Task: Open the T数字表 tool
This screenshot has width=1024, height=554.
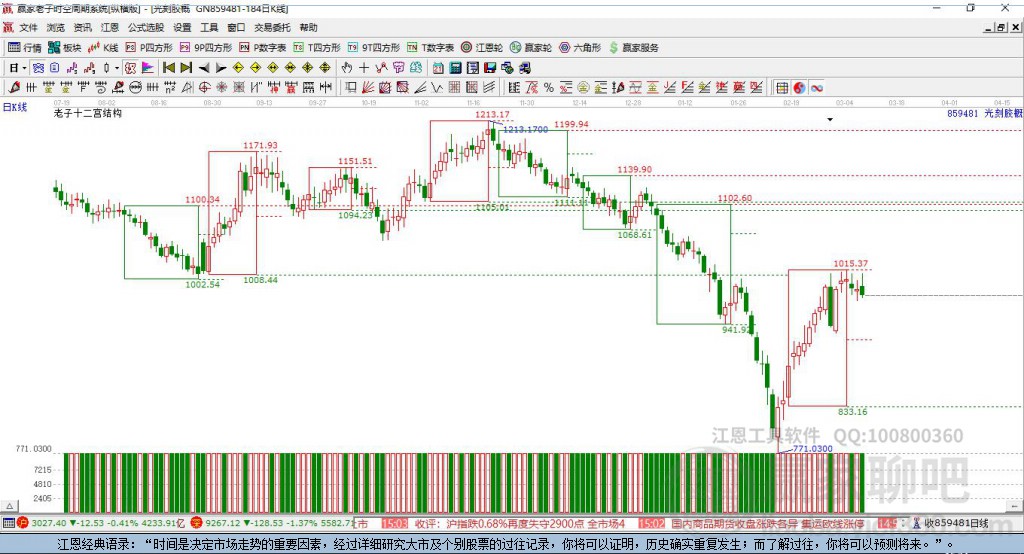Action: [x=430, y=48]
